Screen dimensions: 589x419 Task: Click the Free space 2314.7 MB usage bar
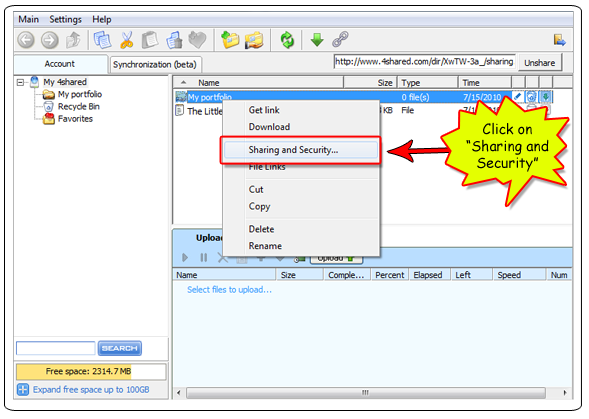click(91, 372)
